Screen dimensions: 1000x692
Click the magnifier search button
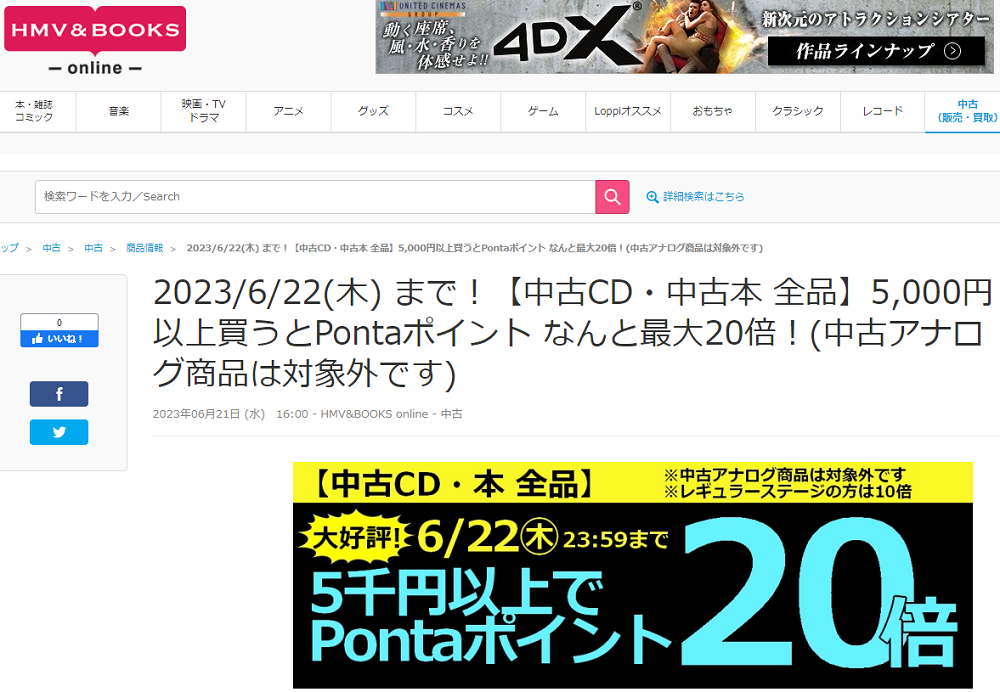coord(612,196)
